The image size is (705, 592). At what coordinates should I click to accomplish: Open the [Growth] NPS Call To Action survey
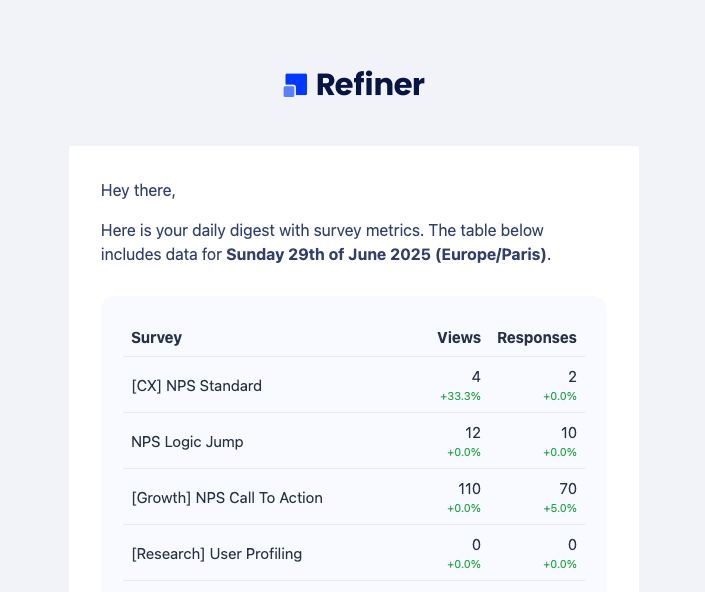227,498
